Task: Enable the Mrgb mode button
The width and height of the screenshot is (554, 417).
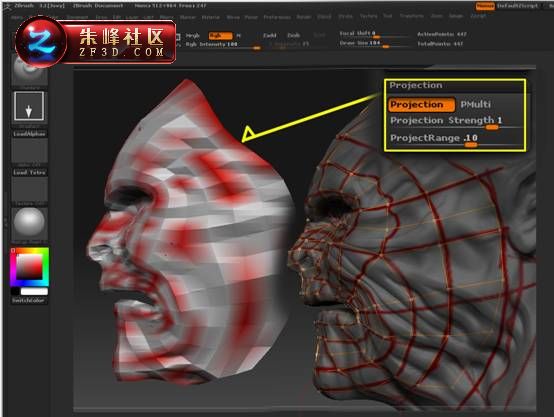Action: [193, 36]
